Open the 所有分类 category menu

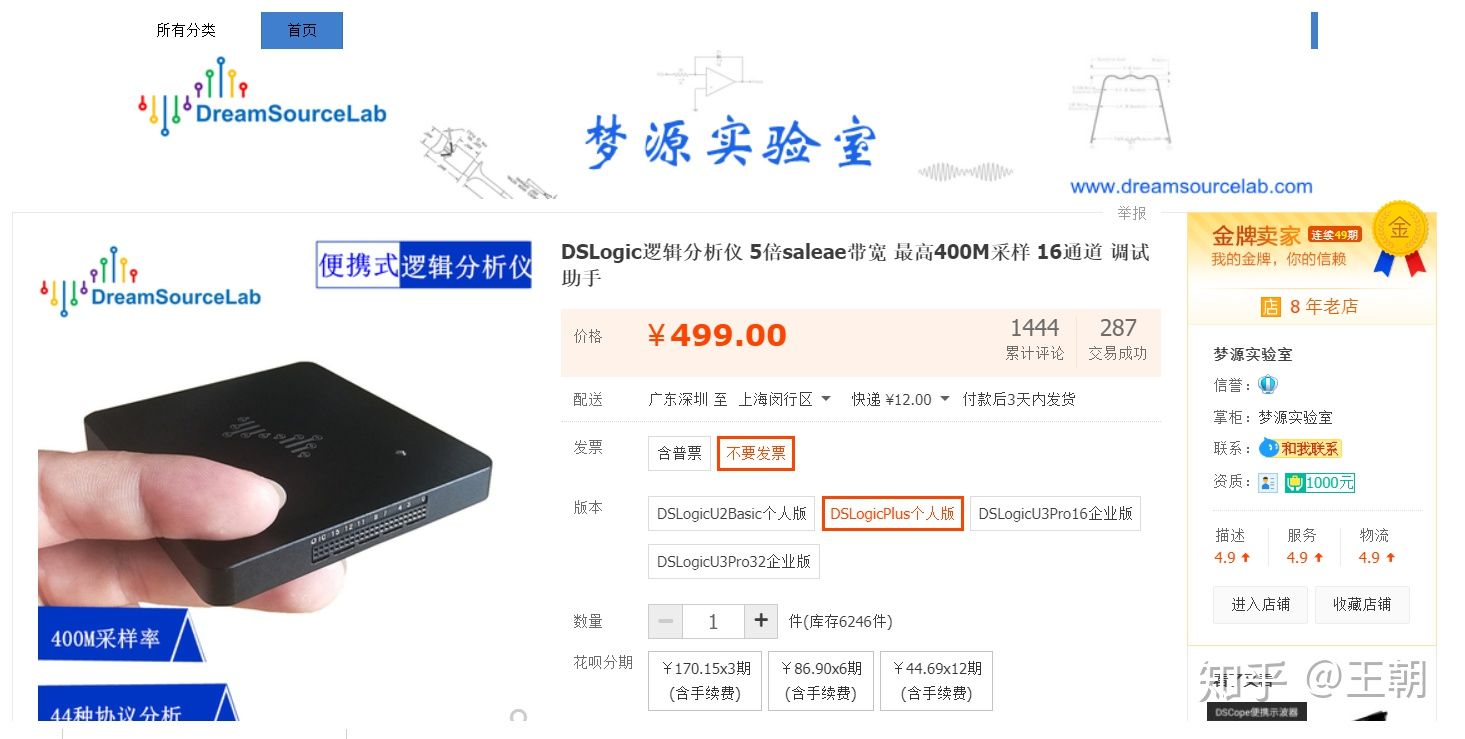click(186, 30)
